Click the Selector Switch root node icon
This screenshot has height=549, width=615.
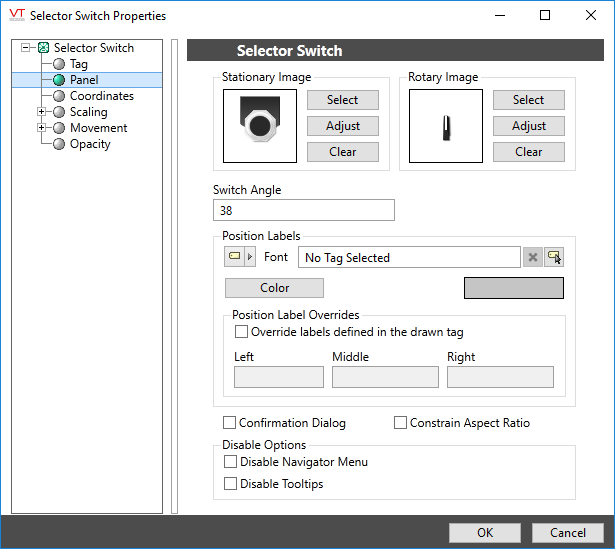[43, 48]
